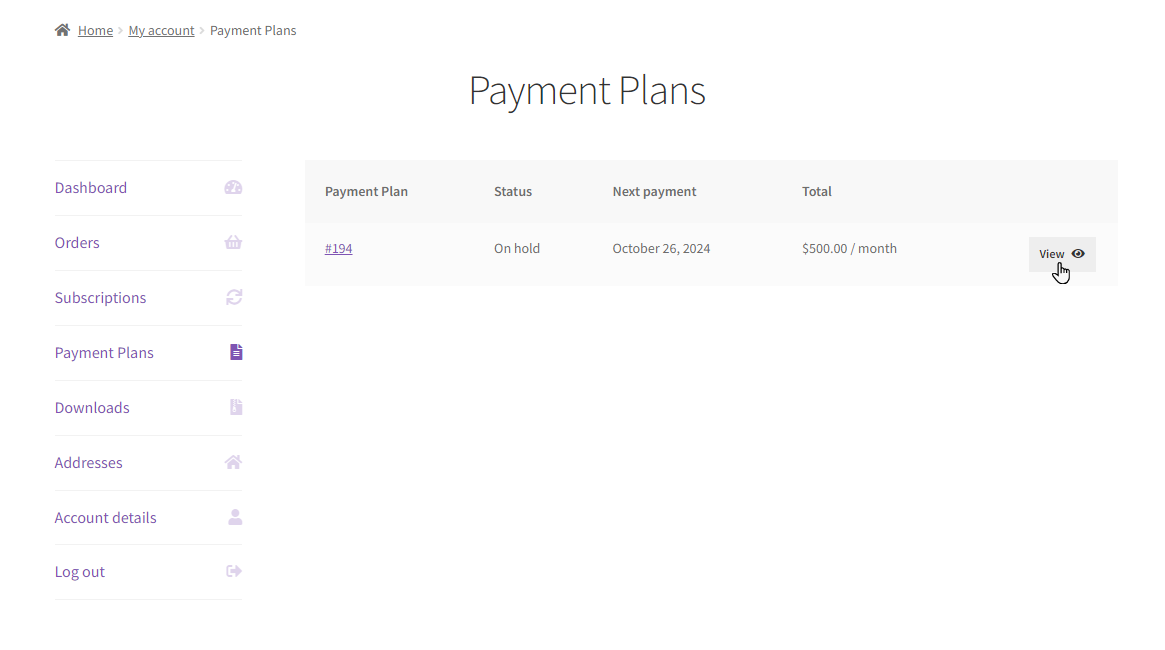Go to the Subscriptions menu item
Image resolution: width=1165 pixels, height=650 pixels.
(100, 298)
